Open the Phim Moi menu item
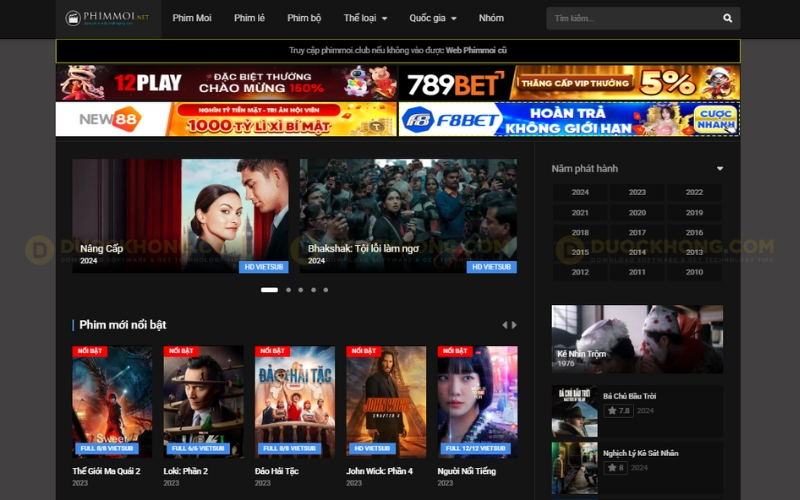800x500 pixels. click(192, 18)
